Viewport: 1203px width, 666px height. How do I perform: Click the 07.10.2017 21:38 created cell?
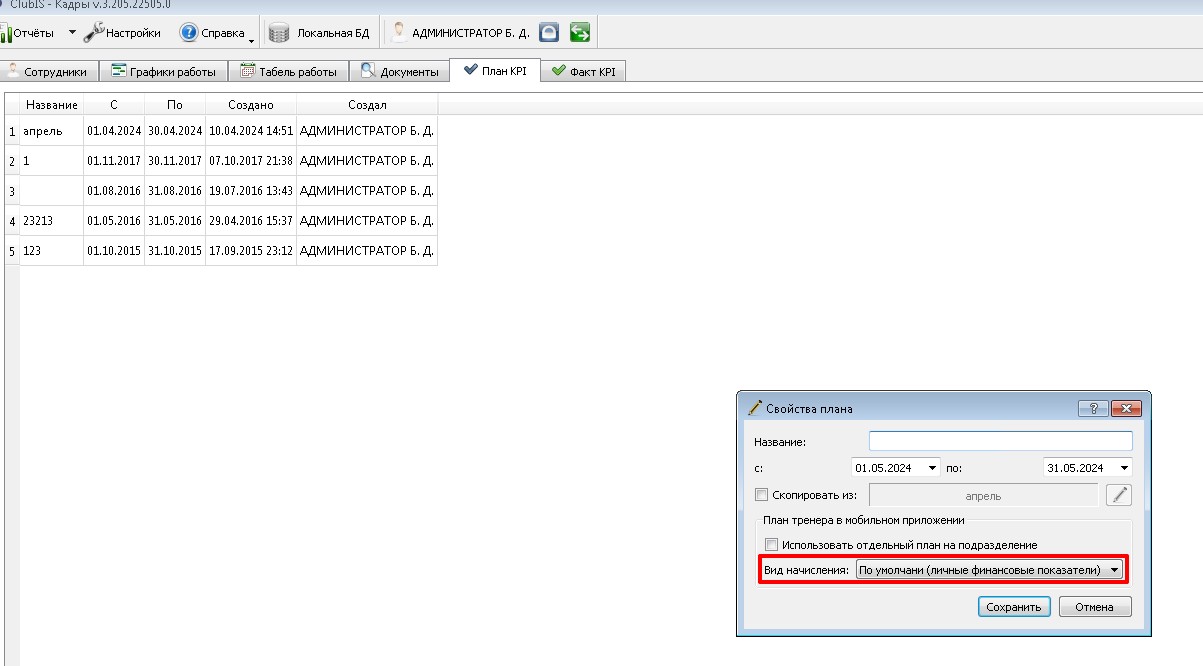click(x=251, y=161)
